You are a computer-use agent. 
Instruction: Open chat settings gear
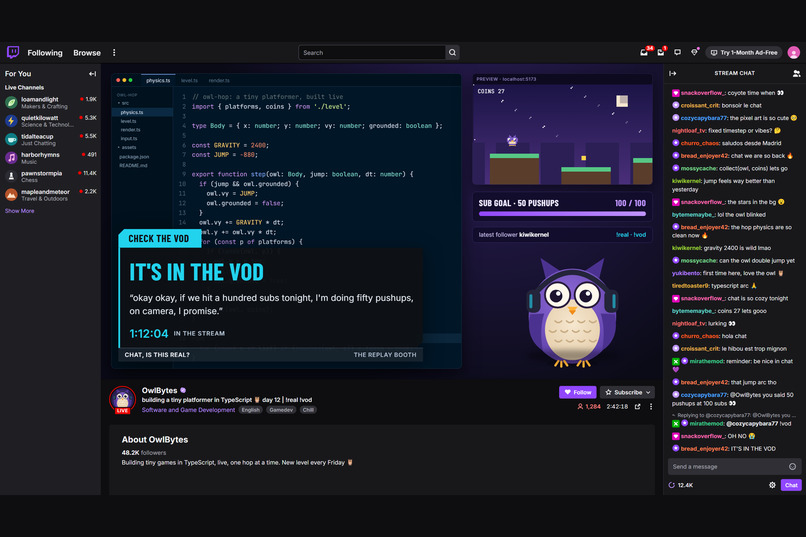(x=772, y=485)
